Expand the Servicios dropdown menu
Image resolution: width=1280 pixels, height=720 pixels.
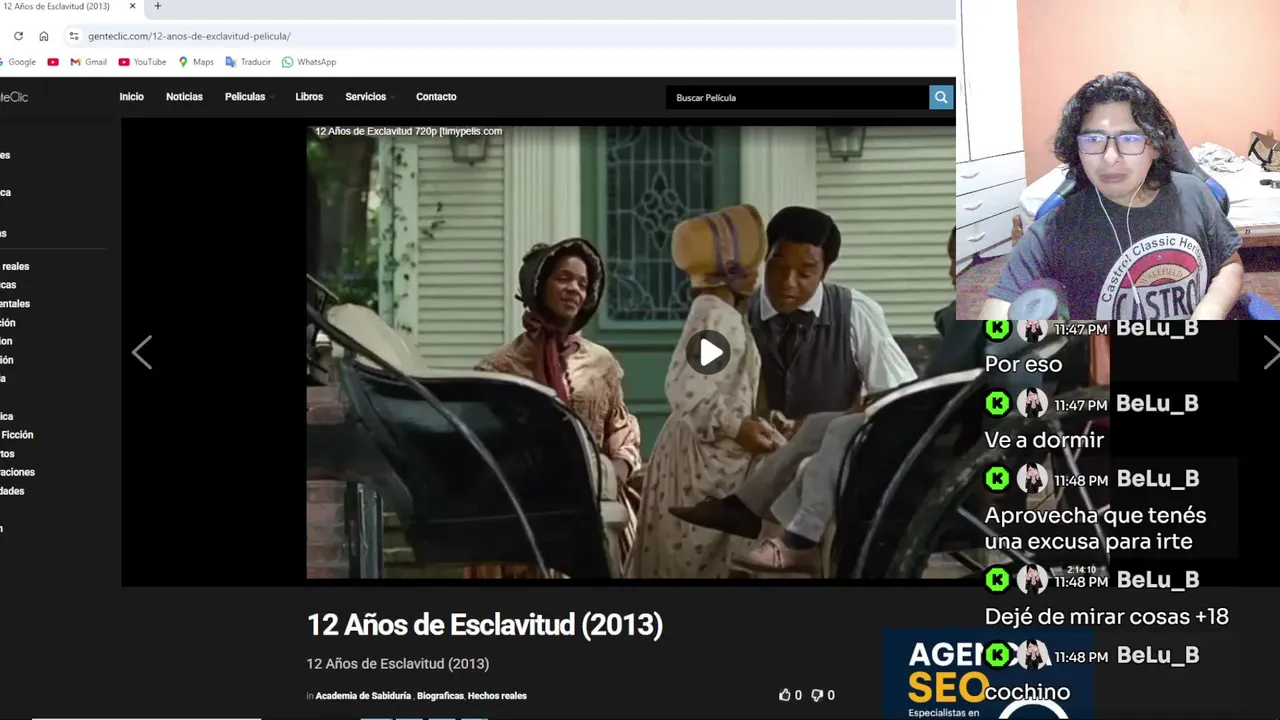pyautogui.click(x=370, y=97)
